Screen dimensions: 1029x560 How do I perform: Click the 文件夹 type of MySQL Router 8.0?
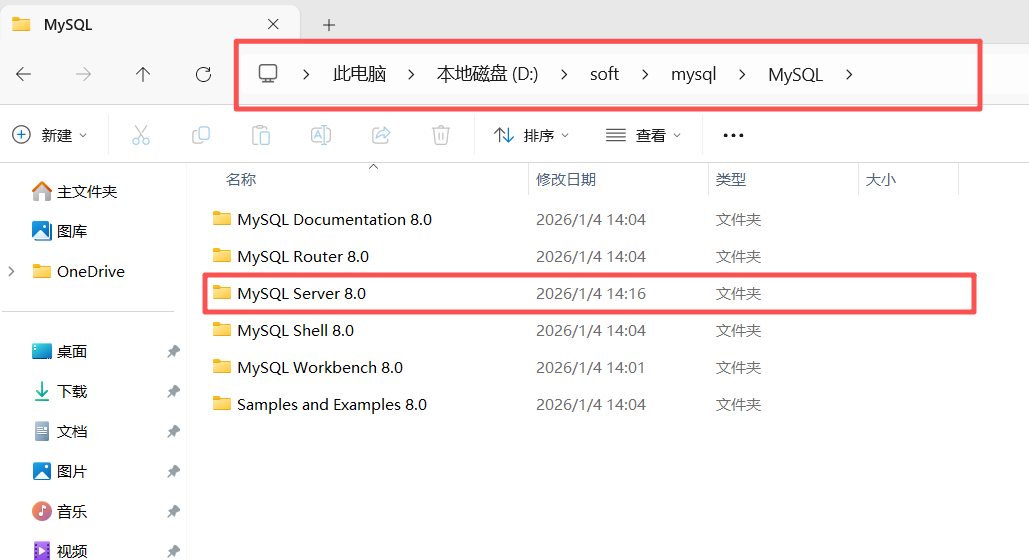tap(738, 256)
